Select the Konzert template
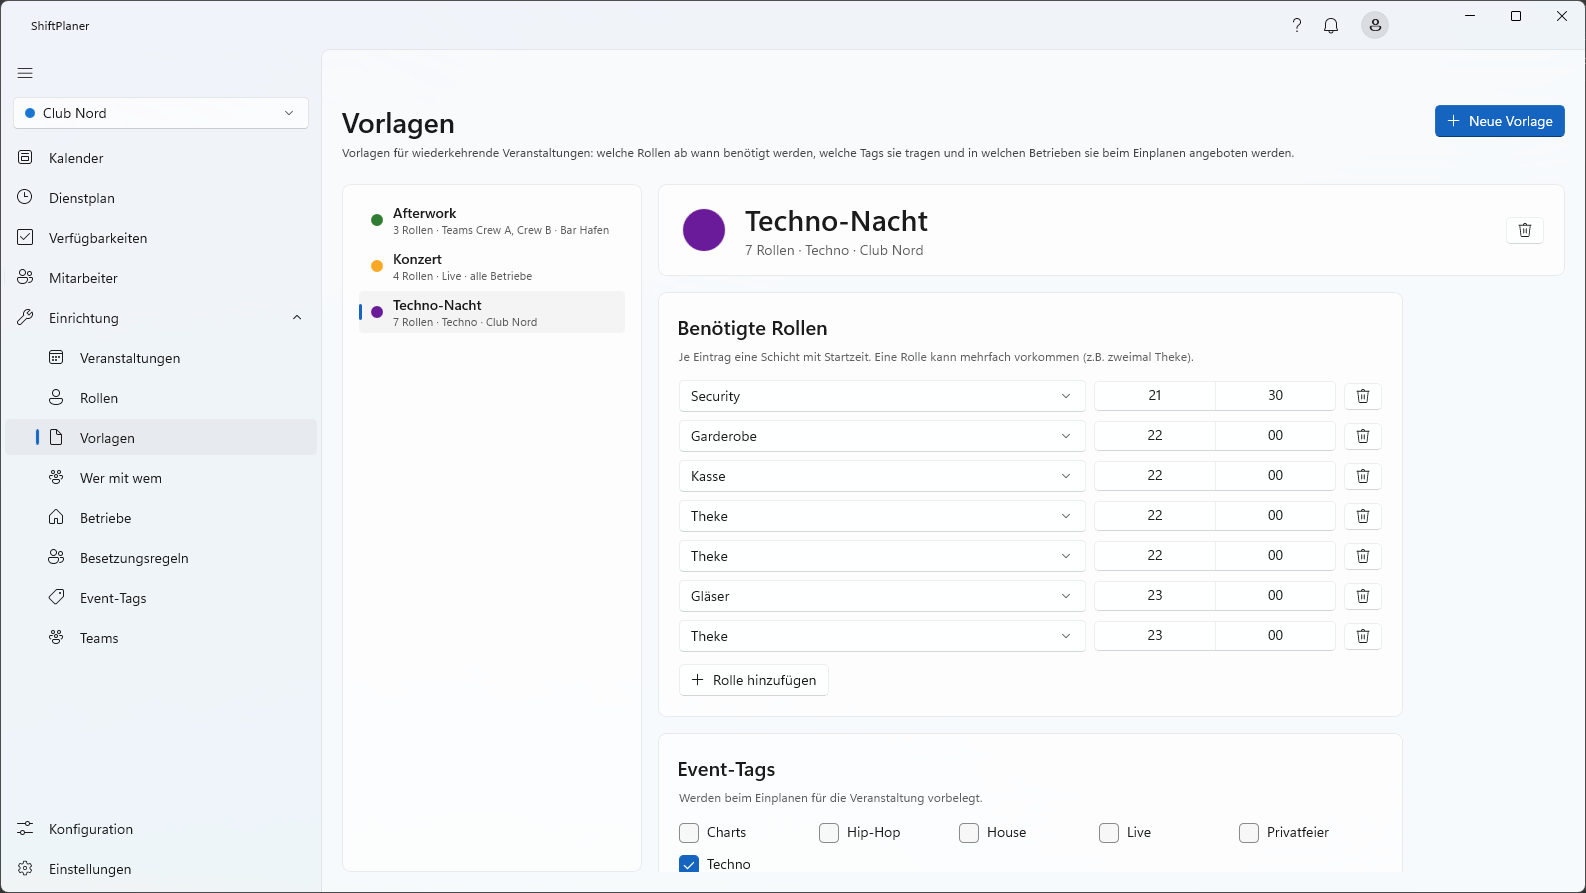 (x=492, y=267)
